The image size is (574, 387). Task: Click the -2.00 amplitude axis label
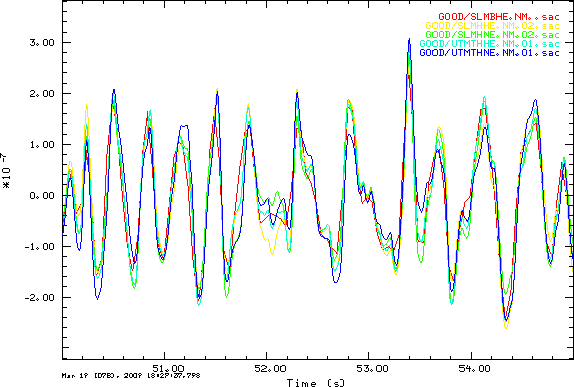coord(40,297)
